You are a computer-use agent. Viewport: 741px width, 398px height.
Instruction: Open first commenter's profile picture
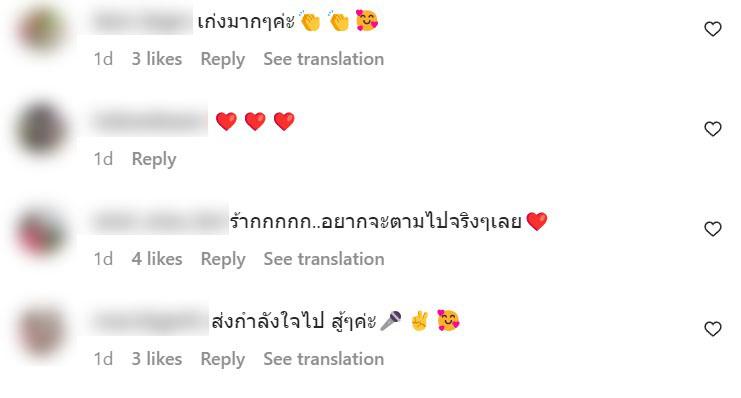pos(42,29)
